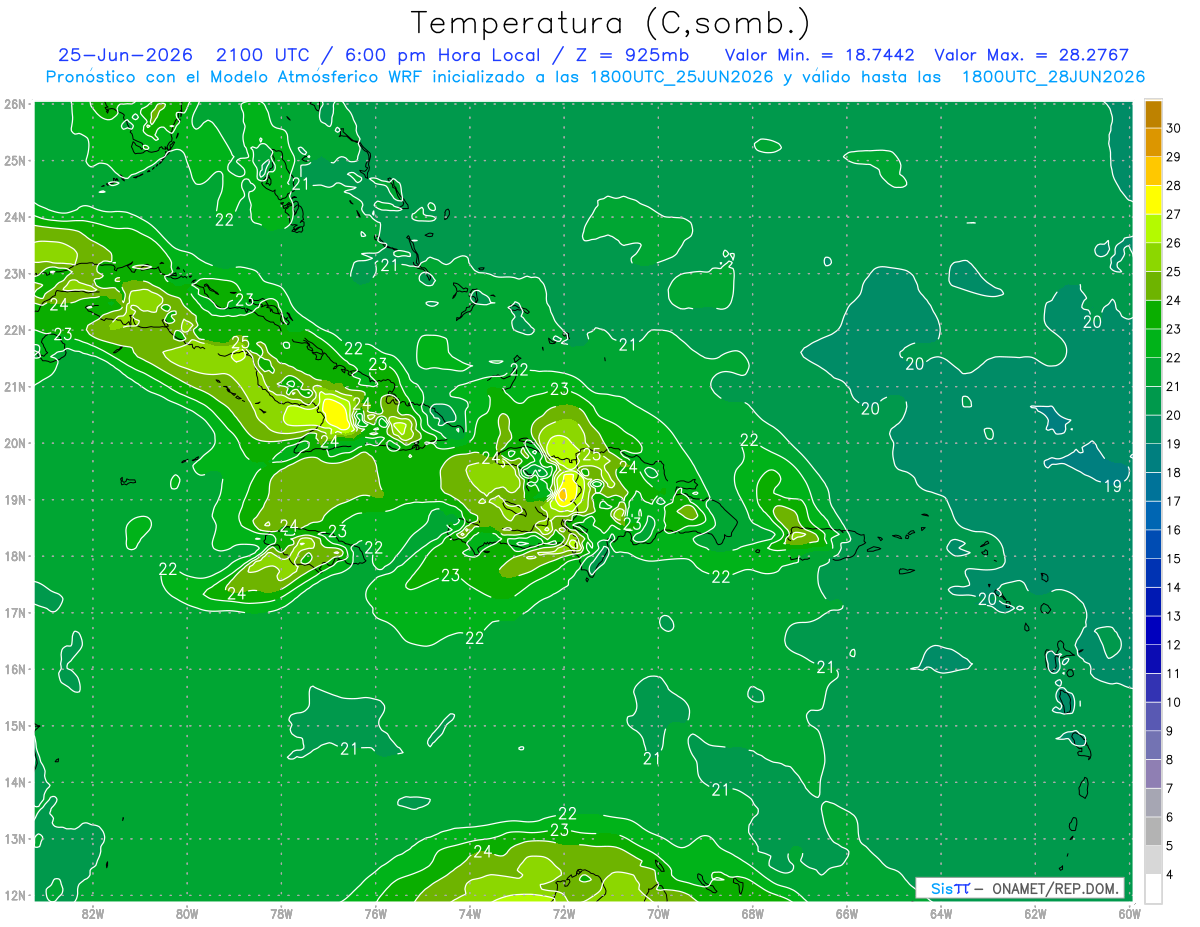This screenshot has height=927, width=1200.
Task: Click the legend value '27'
Action: [x=1174, y=214]
